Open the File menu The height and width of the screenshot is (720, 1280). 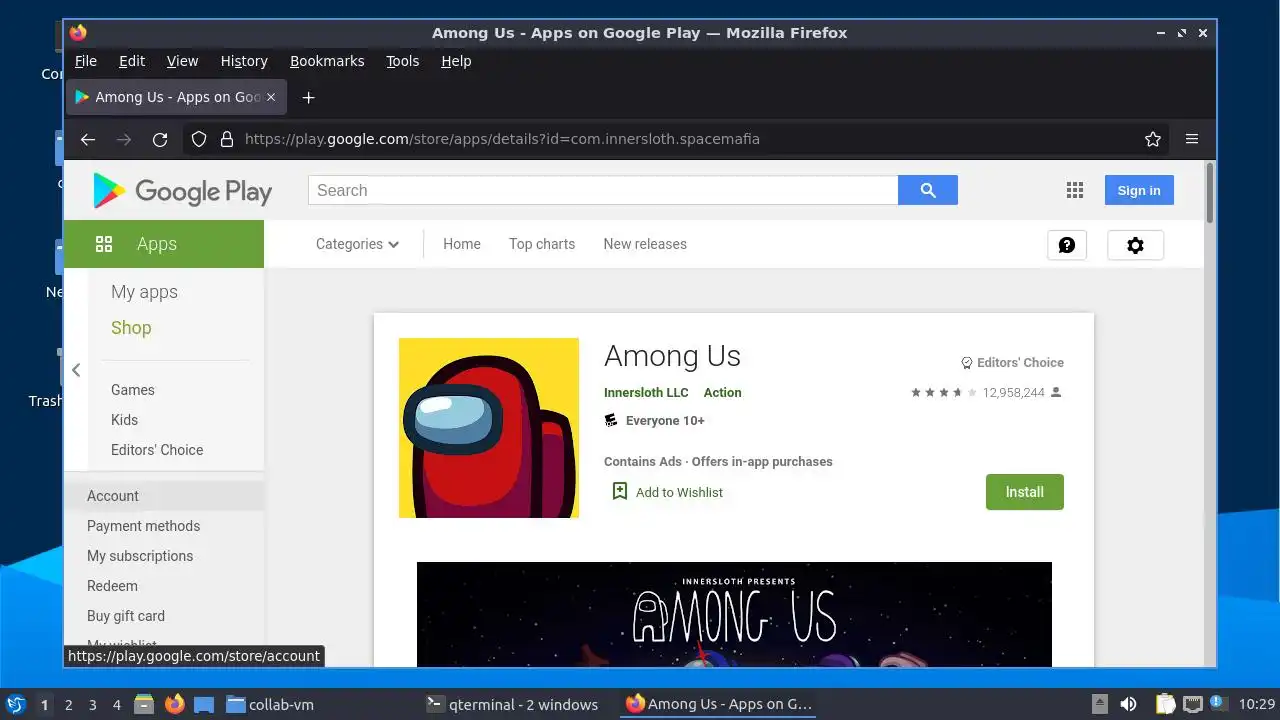coord(86,61)
